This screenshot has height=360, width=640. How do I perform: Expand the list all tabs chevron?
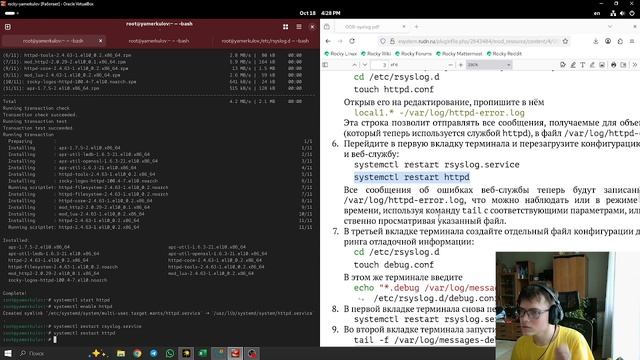click(610, 27)
